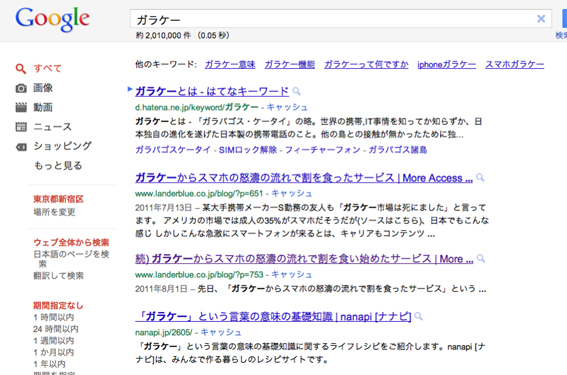The width and height of the screenshot is (567, 375).
Task: Click the blue arrow marker beside the first result
Action: [130, 89]
